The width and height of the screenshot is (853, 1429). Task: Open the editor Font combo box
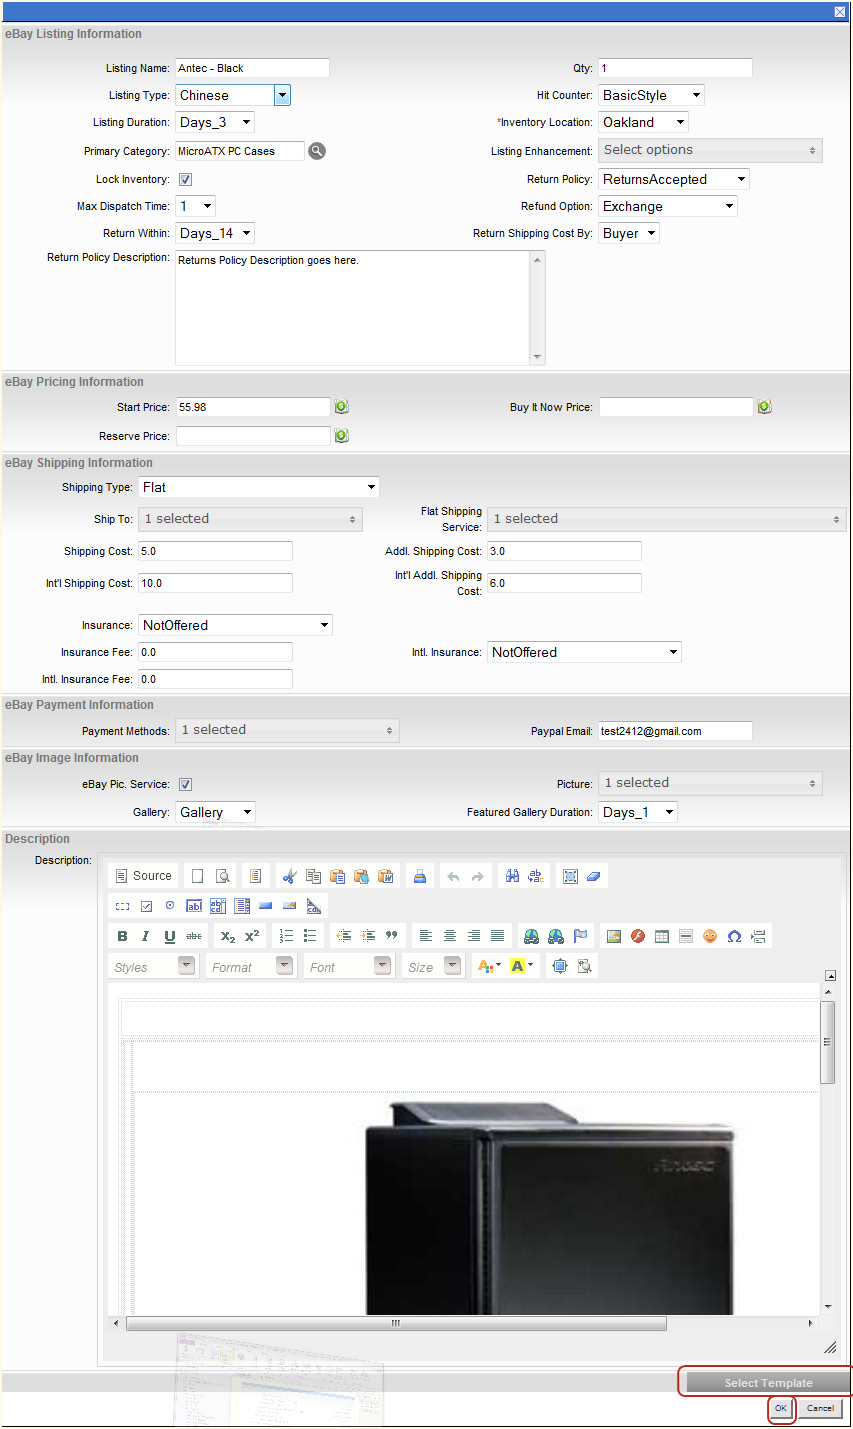pos(349,966)
